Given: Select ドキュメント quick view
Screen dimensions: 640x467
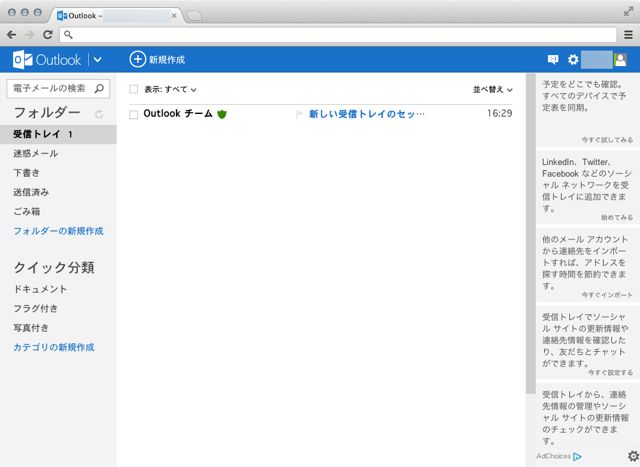Looking at the screenshot, I should coord(40,289).
